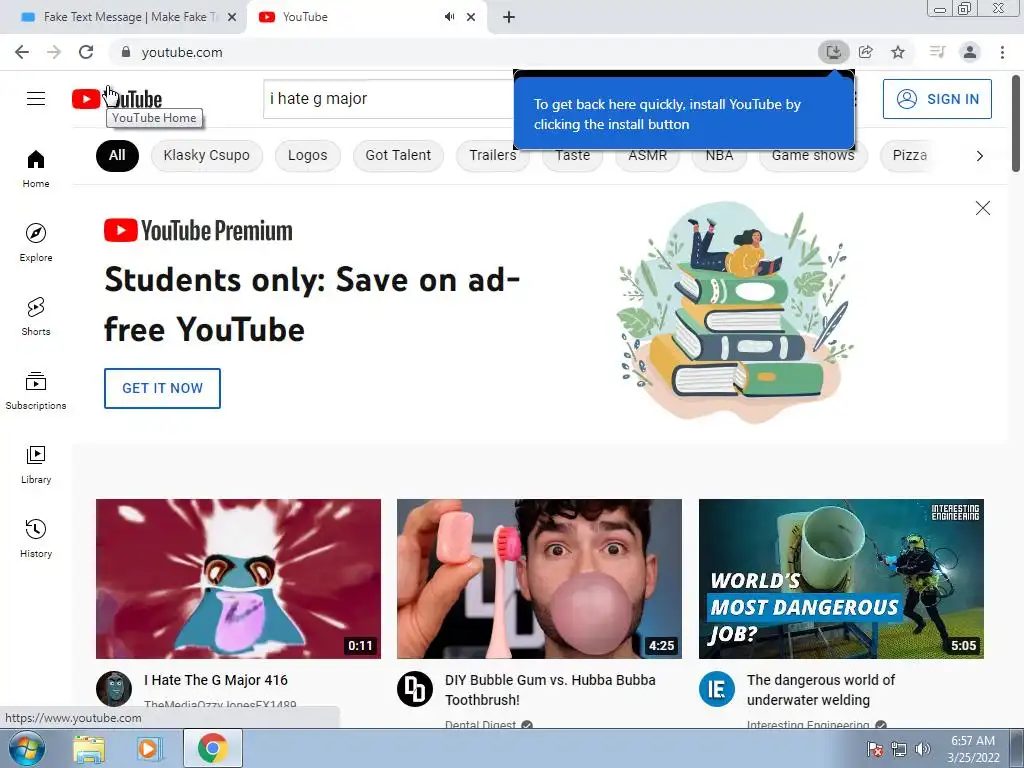Open Chrome's three-dot menu
1024x768 pixels.
1002,52
